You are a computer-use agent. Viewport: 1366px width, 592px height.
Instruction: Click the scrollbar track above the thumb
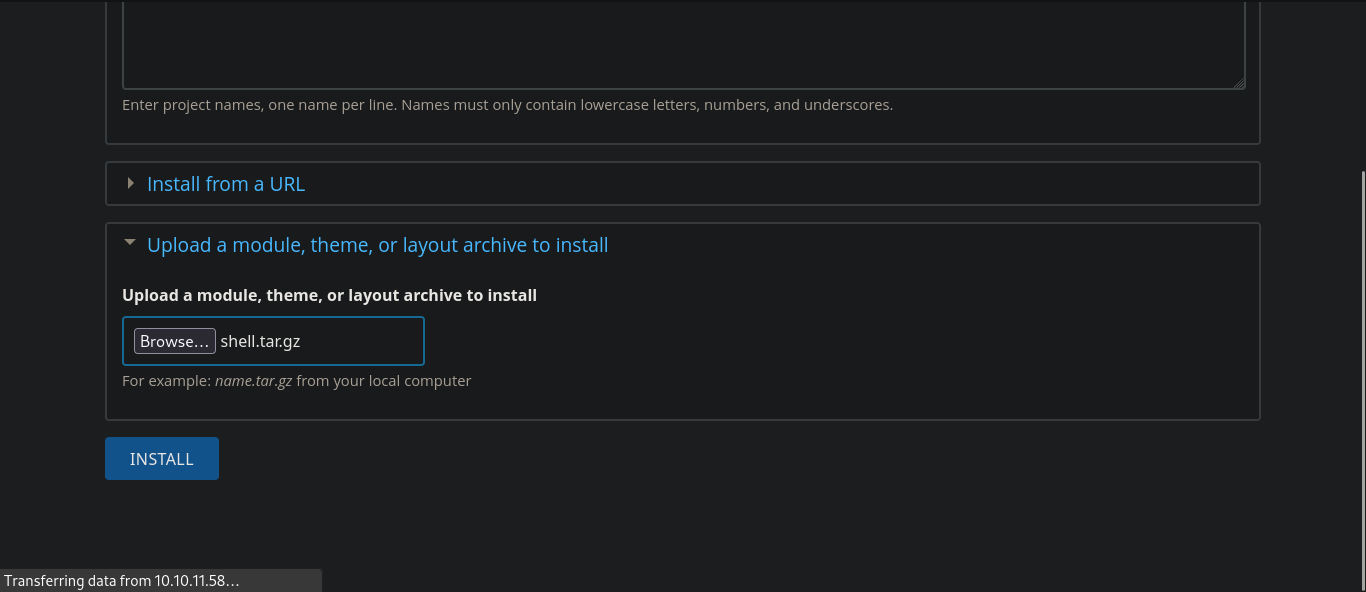click(x=1361, y=80)
